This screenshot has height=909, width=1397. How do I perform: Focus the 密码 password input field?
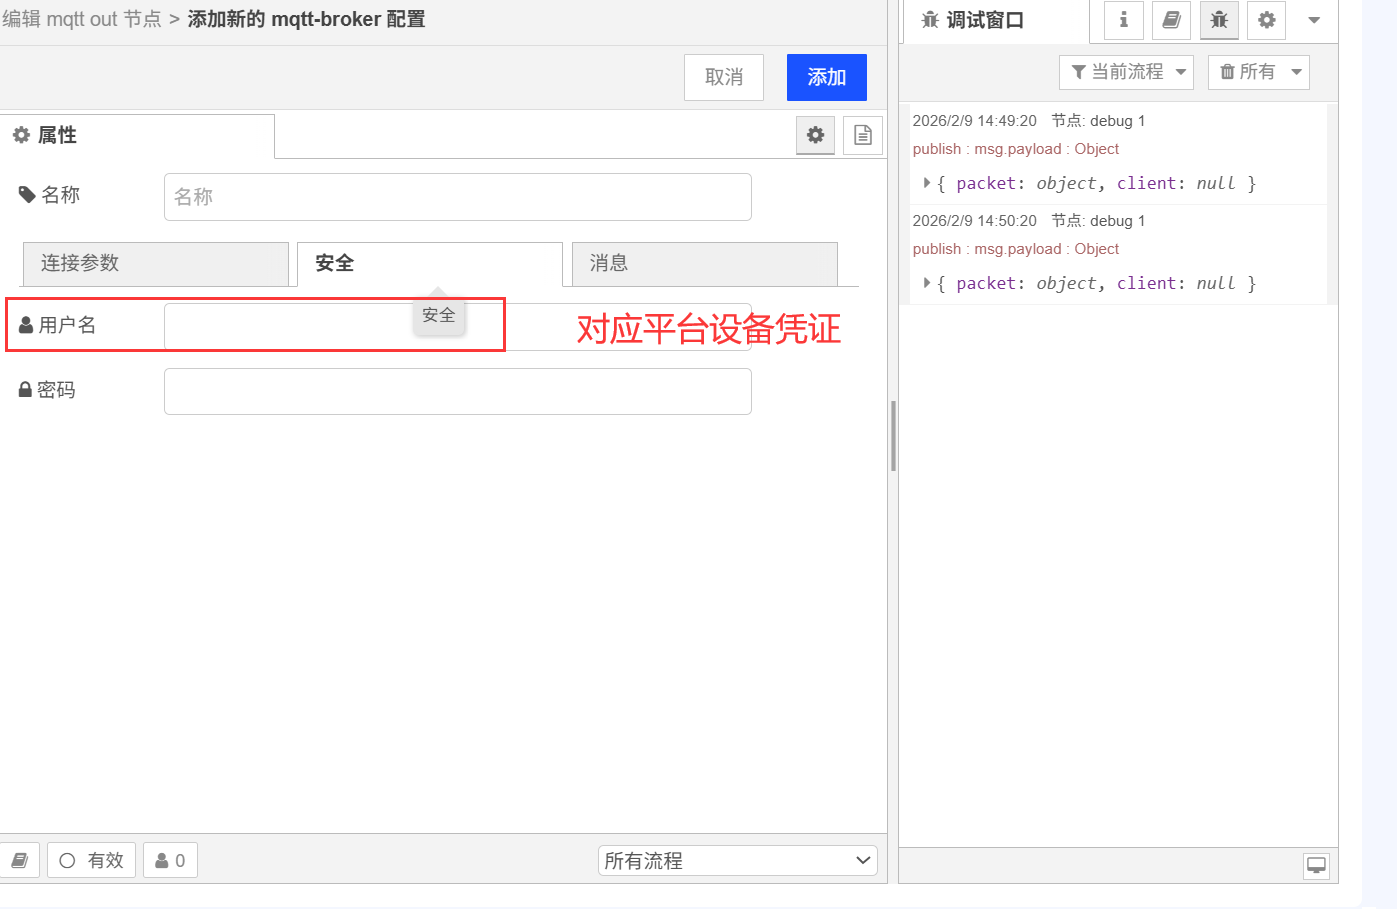pyautogui.click(x=458, y=391)
